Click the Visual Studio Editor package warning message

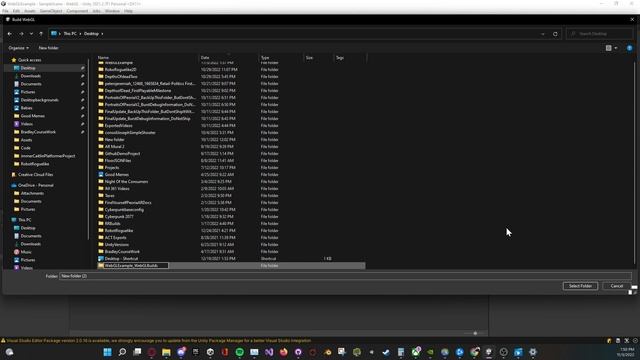(158, 341)
